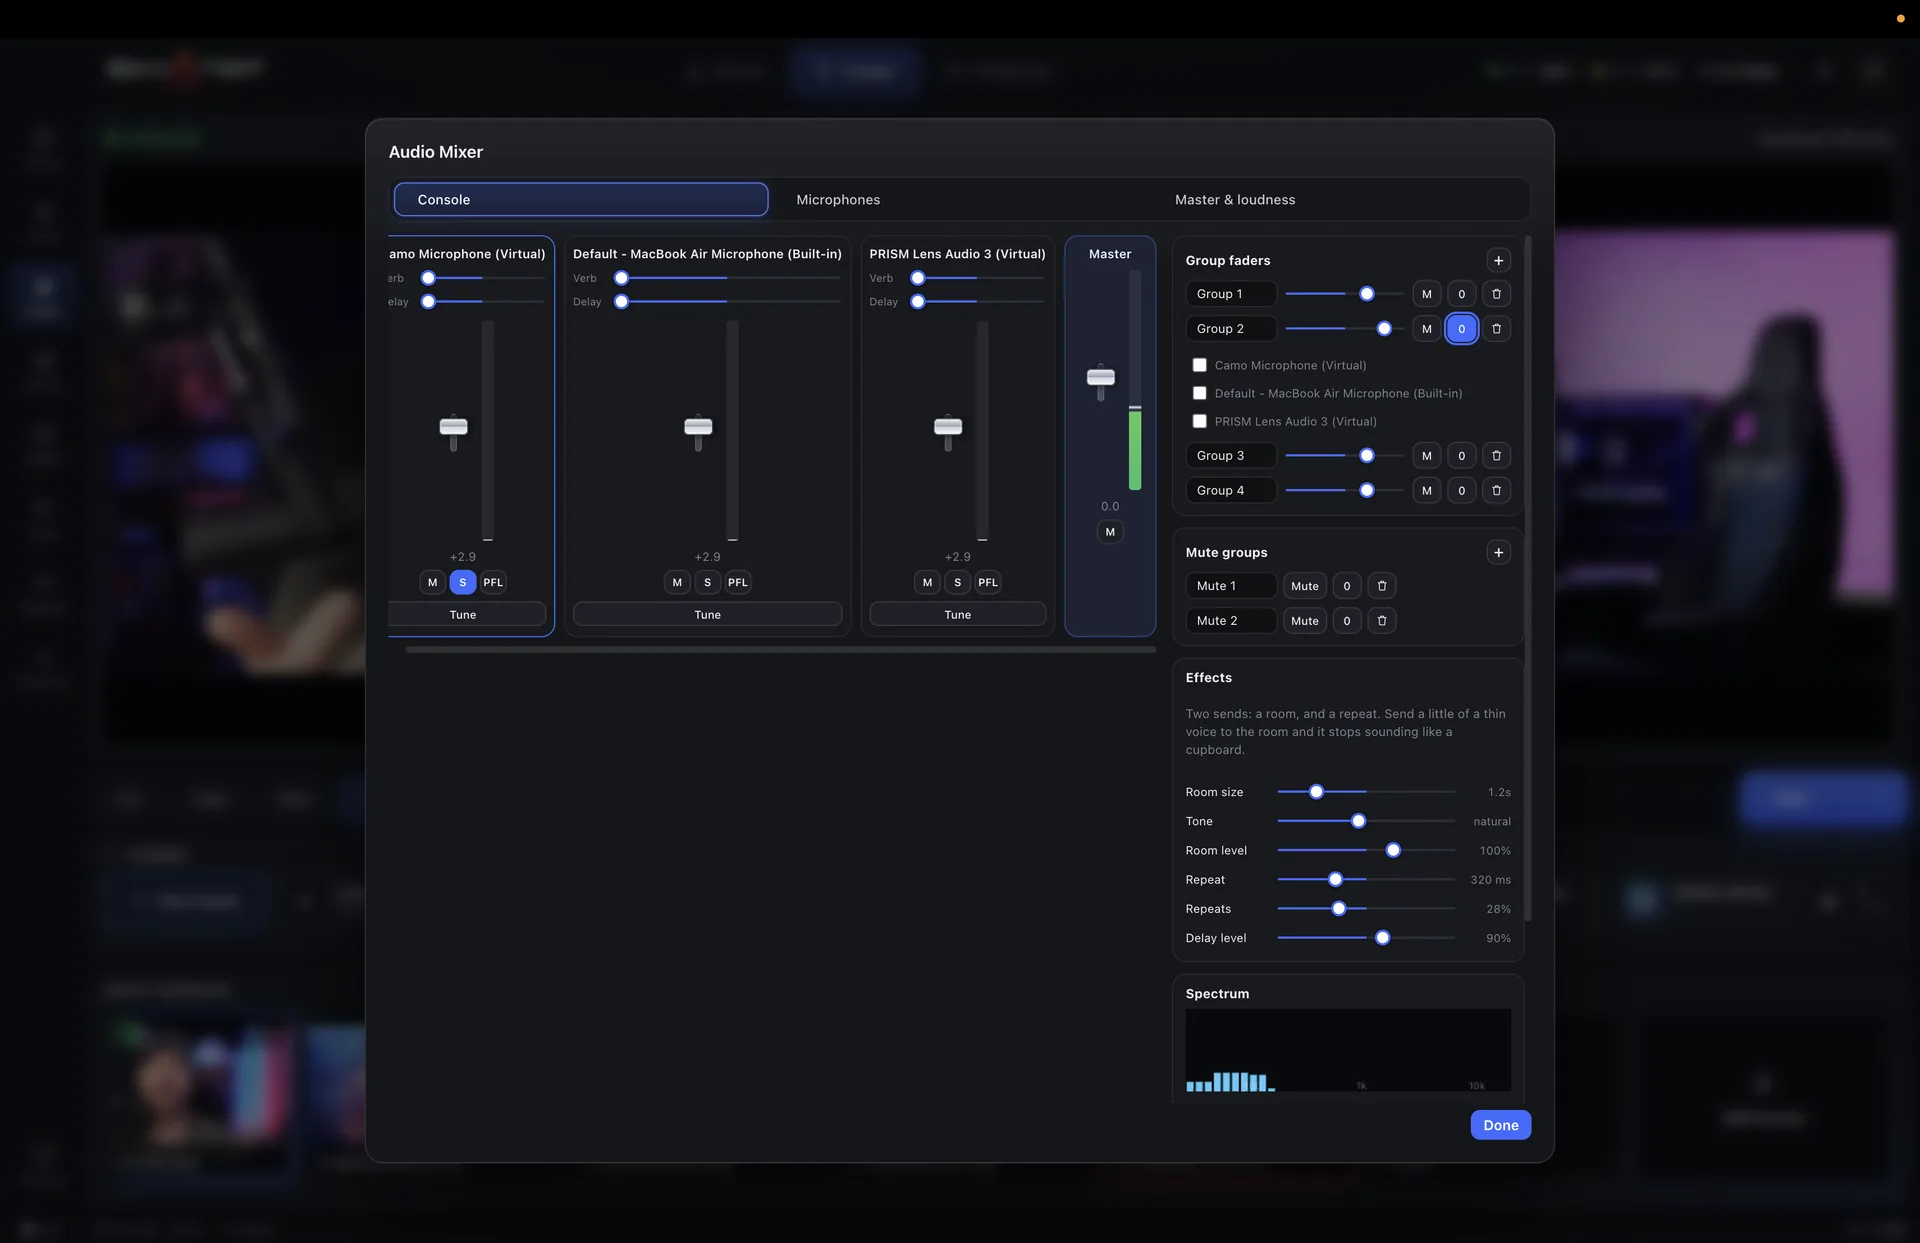This screenshot has height=1243, width=1920.
Task: Click Done to close Audio Mixer
Action: pyautogui.click(x=1500, y=1125)
